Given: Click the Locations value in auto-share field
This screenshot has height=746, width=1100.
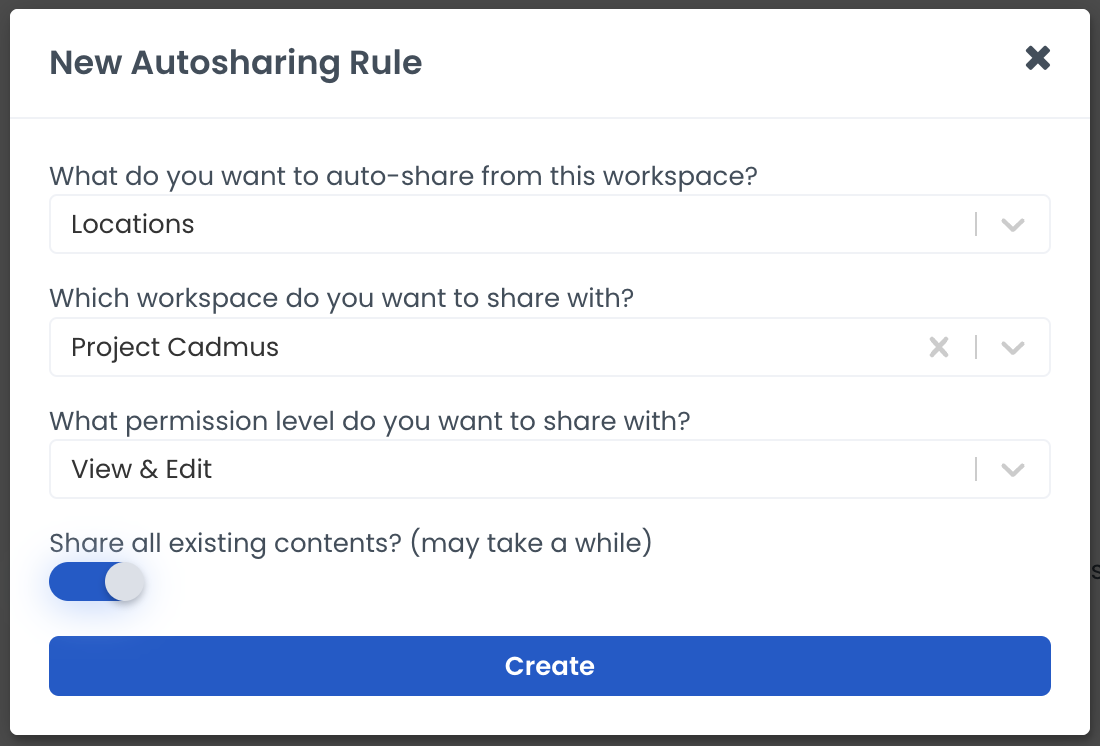Looking at the screenshot, I should (x=133, y=224).
